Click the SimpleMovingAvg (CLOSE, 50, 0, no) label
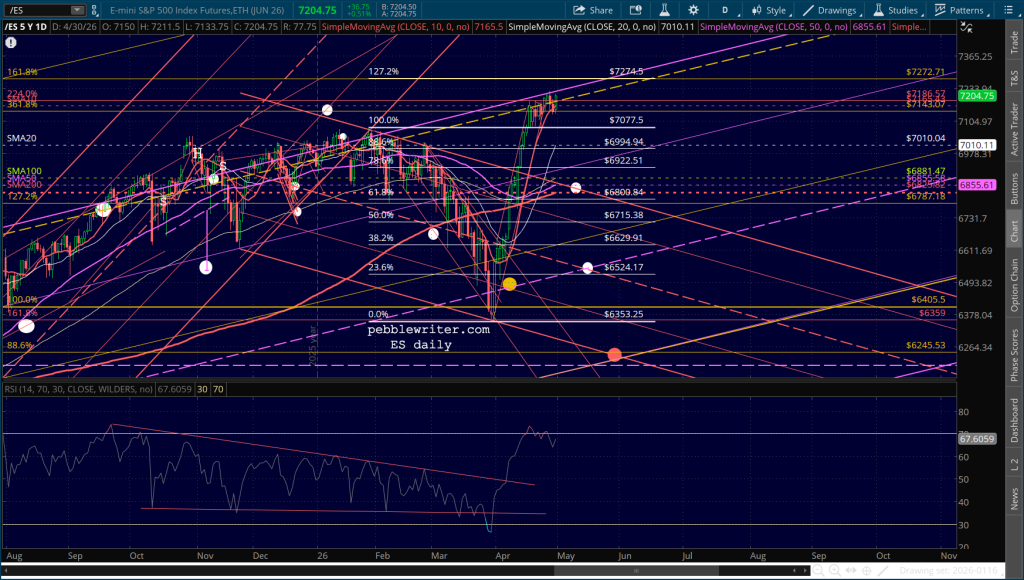Image resolution: width=1024 pixels, height=580 pixels. (x=773, y=27)
